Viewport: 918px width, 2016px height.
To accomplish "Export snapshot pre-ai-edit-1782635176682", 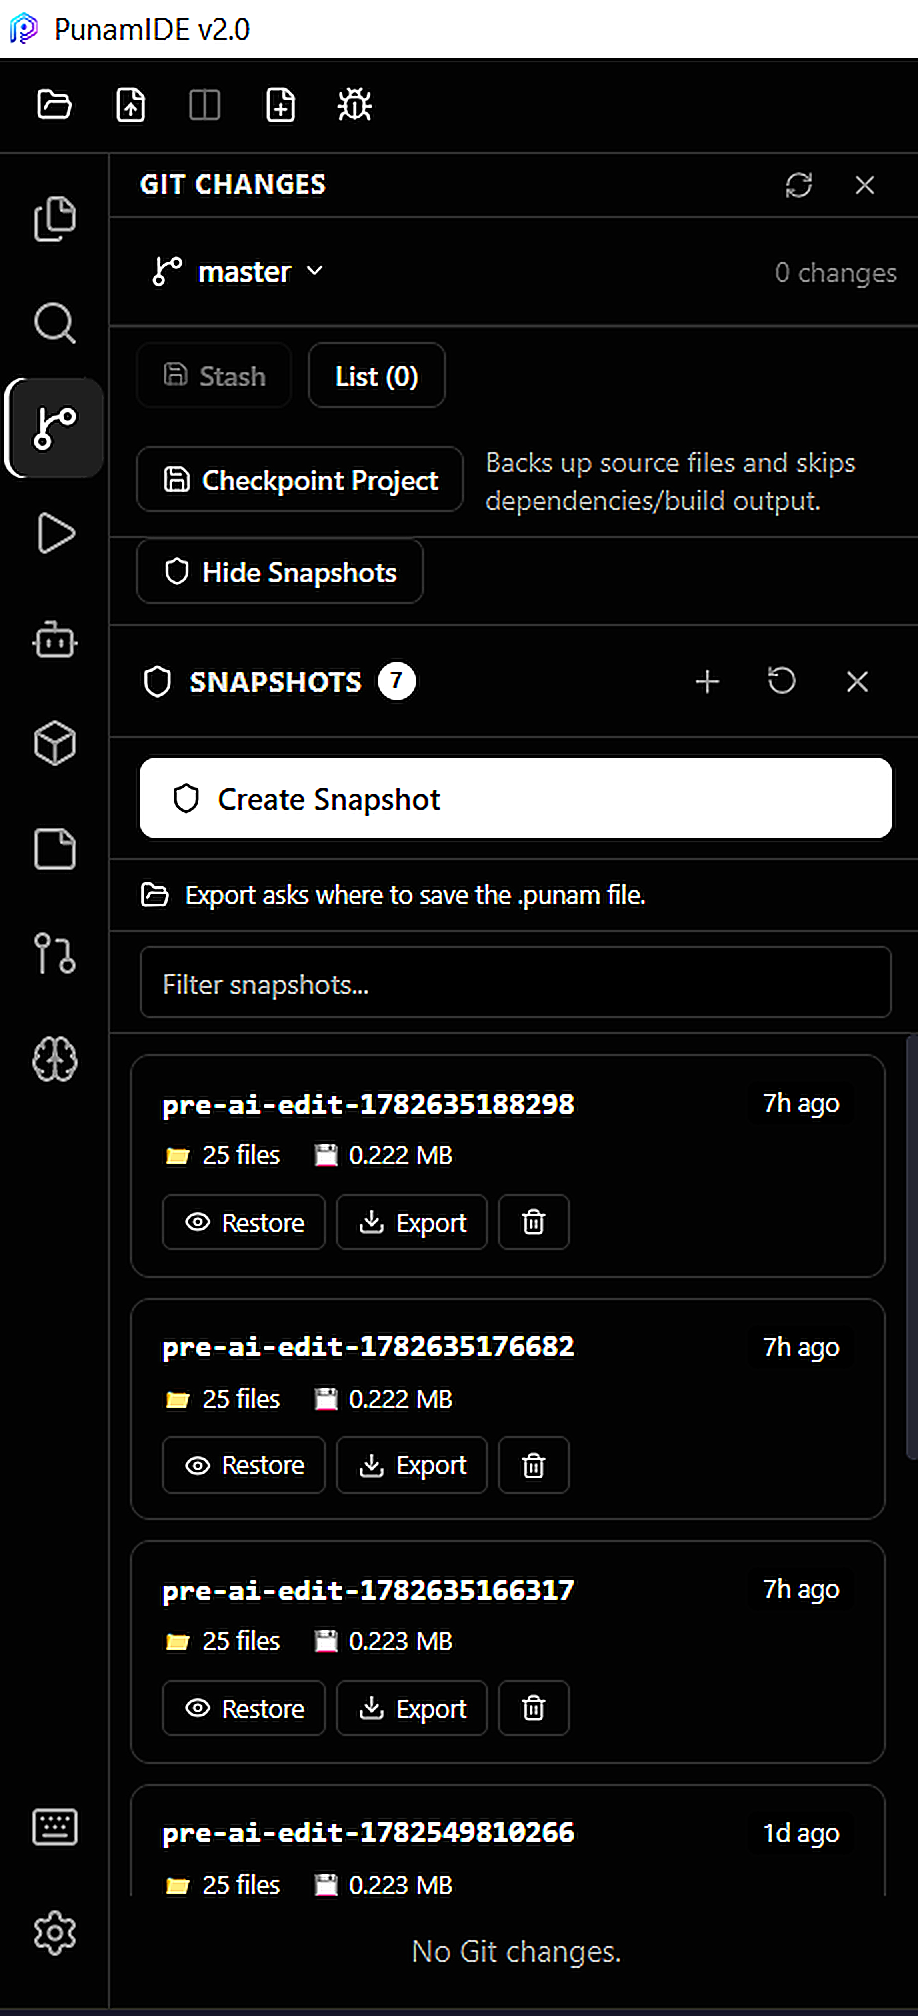I will [412, 1465].
